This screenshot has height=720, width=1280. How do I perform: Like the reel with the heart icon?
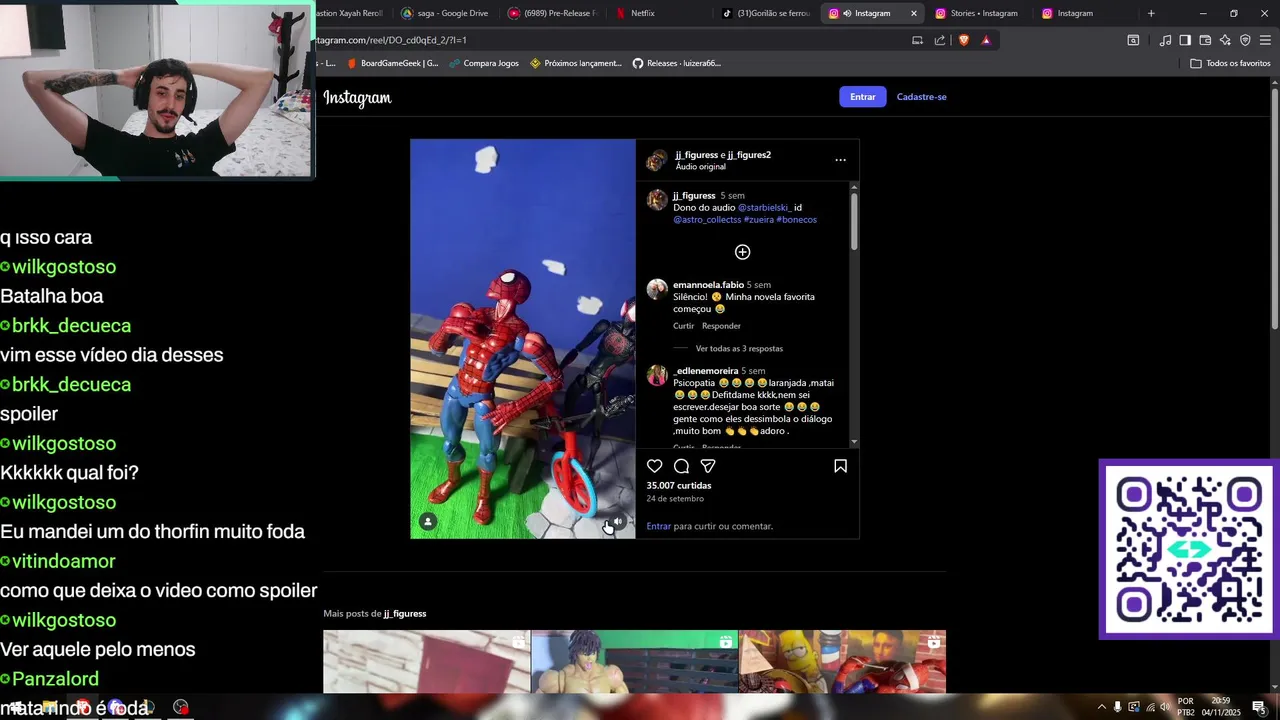[654, 466]
